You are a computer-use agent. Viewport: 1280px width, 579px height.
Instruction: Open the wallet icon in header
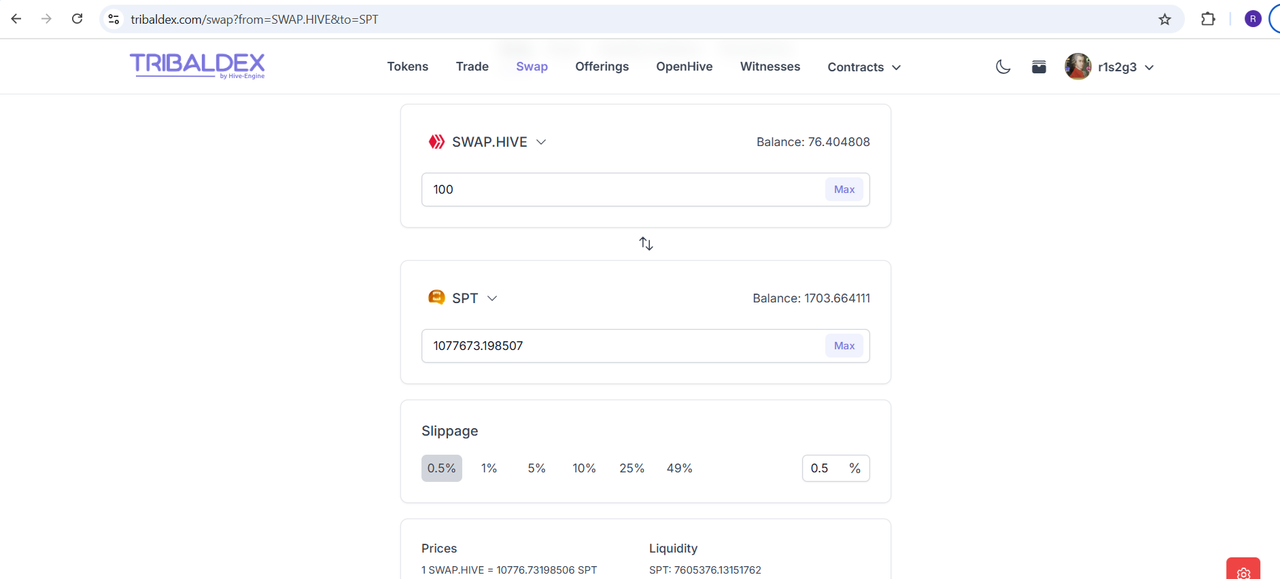[1039, 67]
